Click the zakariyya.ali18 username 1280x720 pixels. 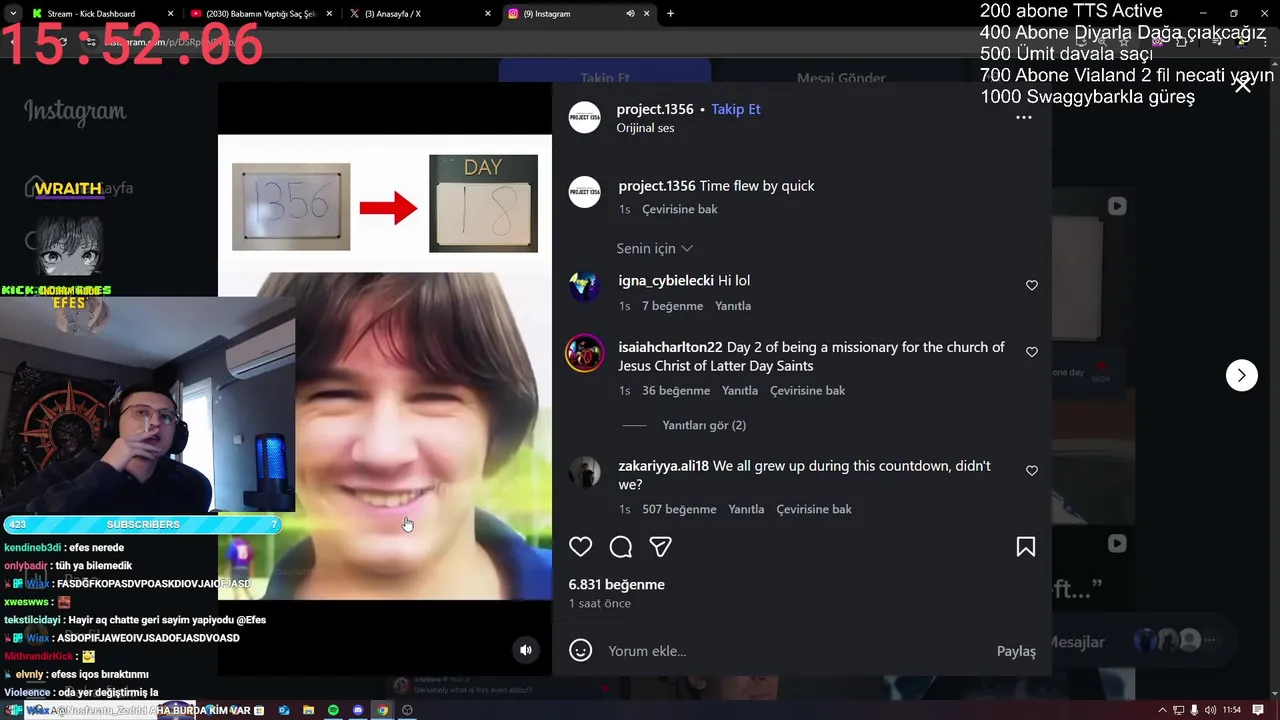(664, 466)
